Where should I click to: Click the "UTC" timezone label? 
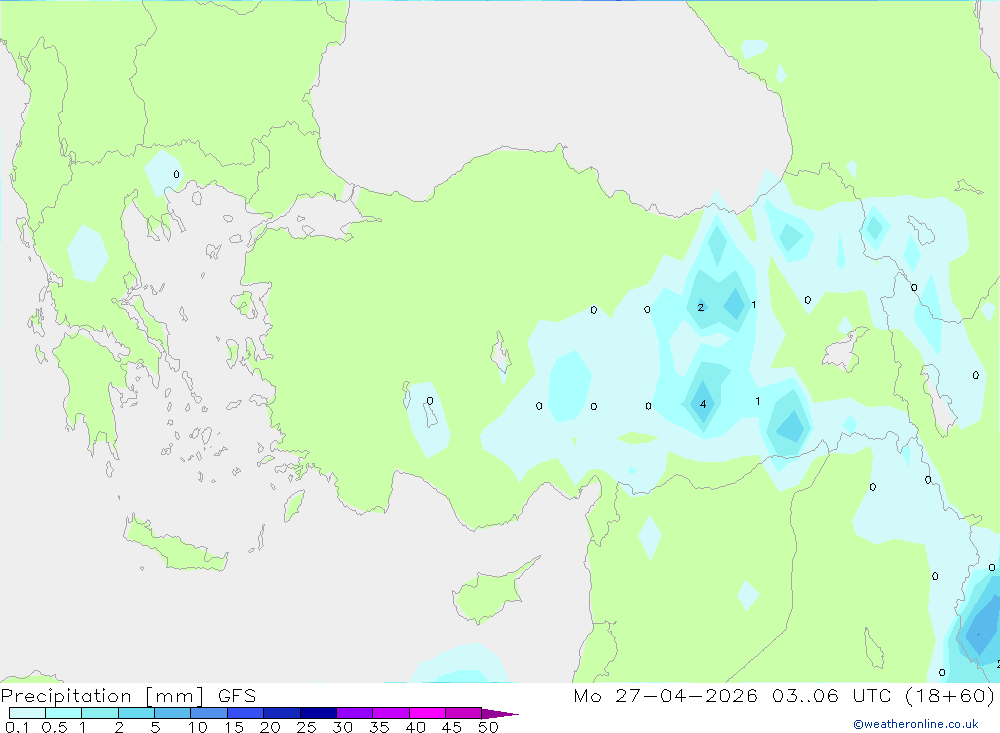(x=874, y=695)
